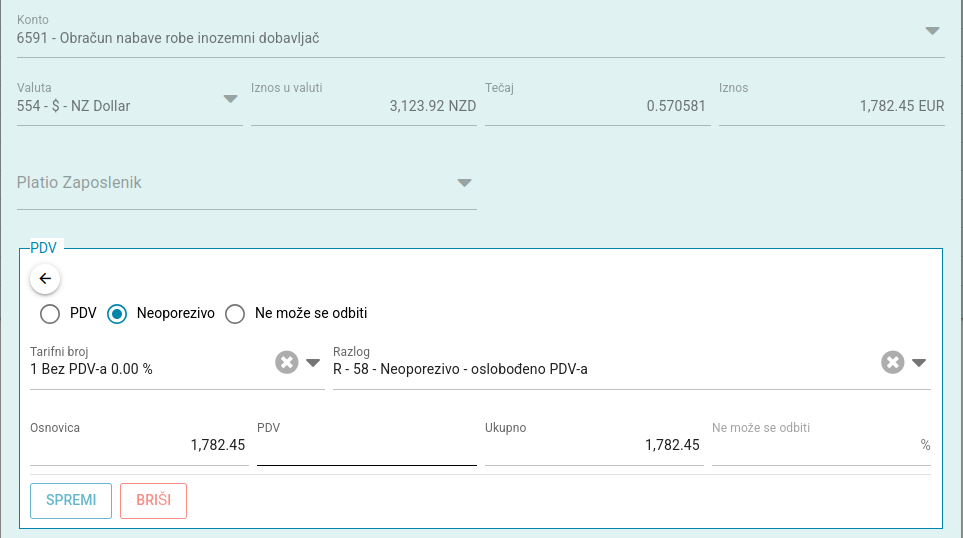
Task: Expand the Tarifni broj dropdown arrow
Action: click(x=313, y=362)
